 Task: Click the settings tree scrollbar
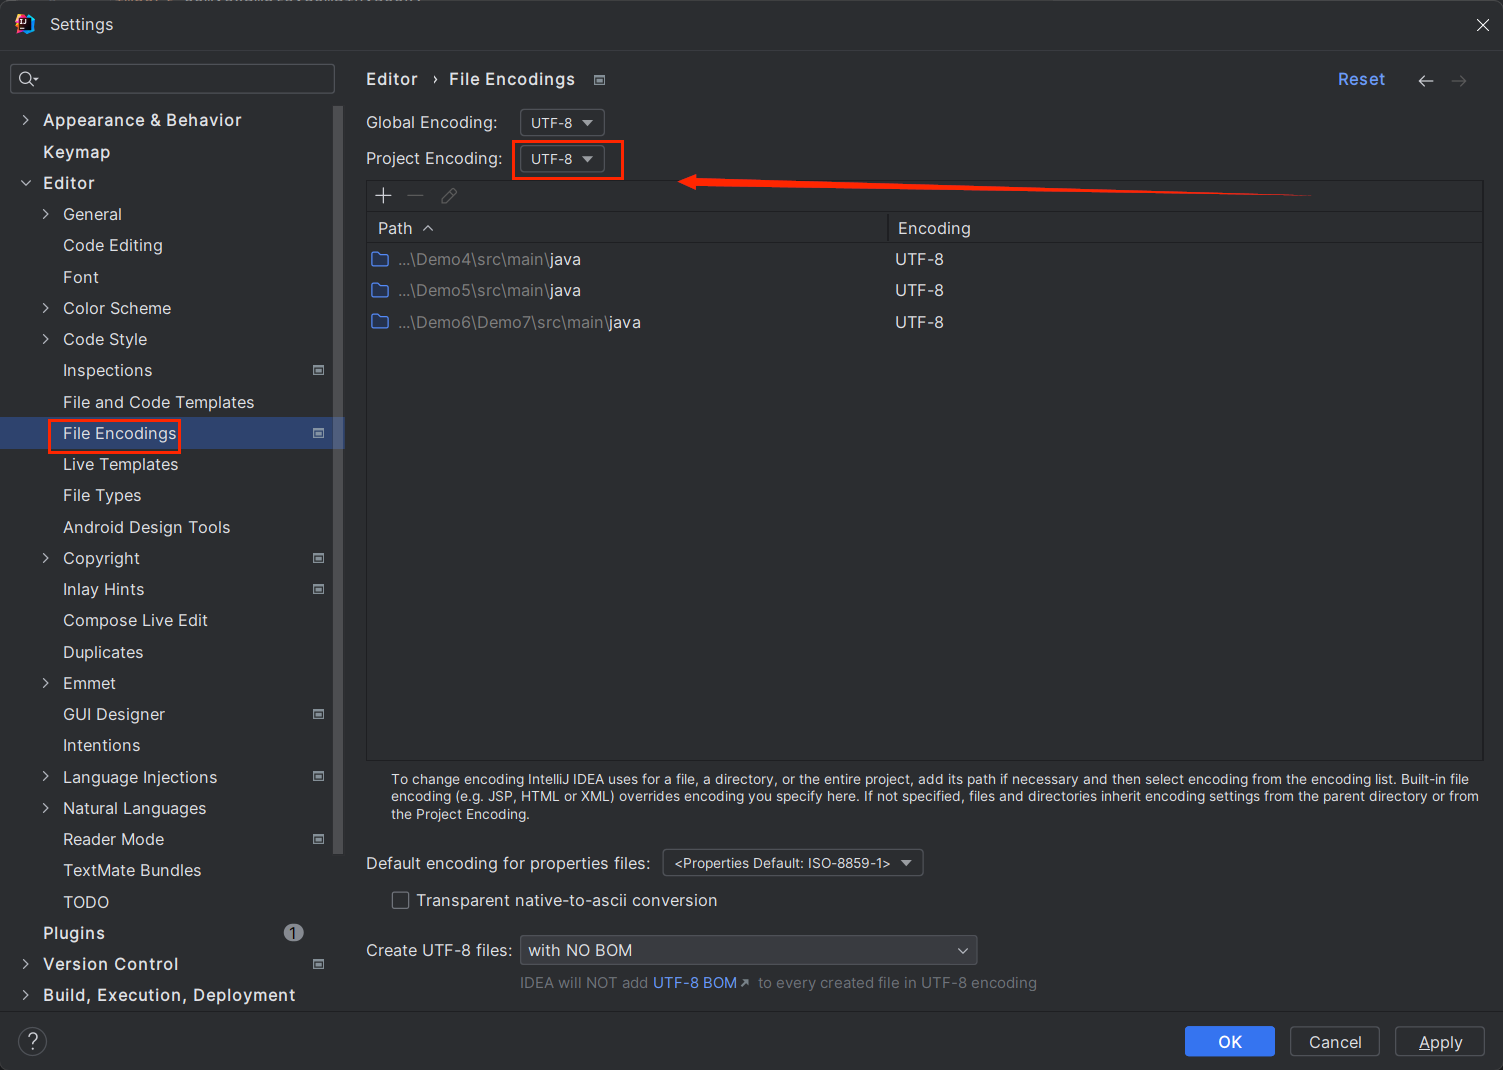(x=338, y=480)
